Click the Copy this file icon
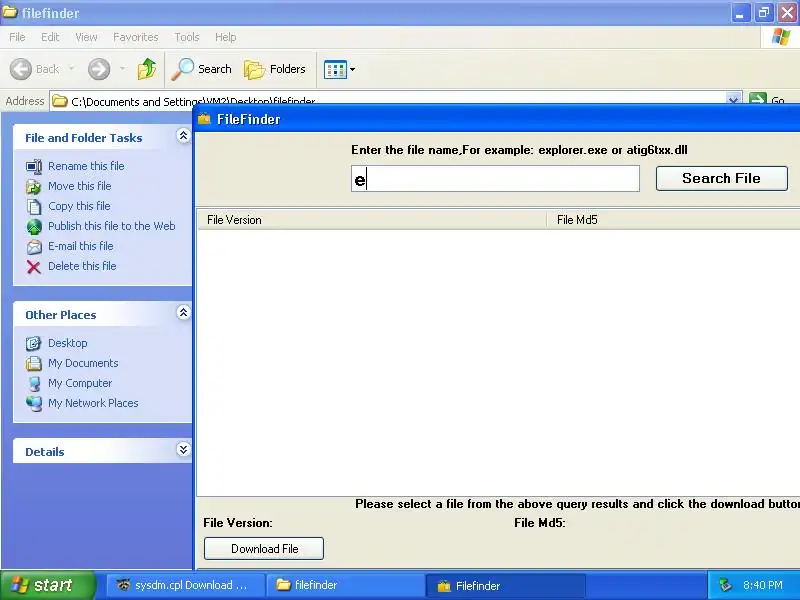The image size is (800, 600). [34, 206]
